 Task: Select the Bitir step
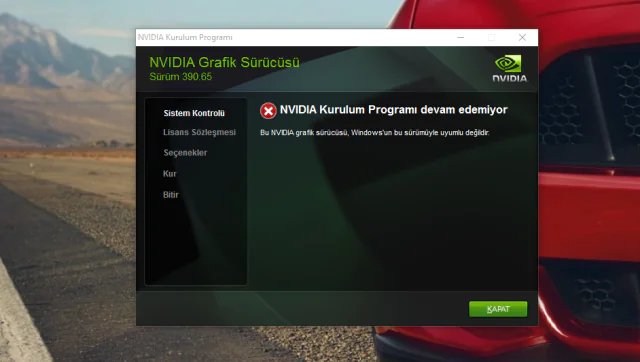tap(171, 195)
